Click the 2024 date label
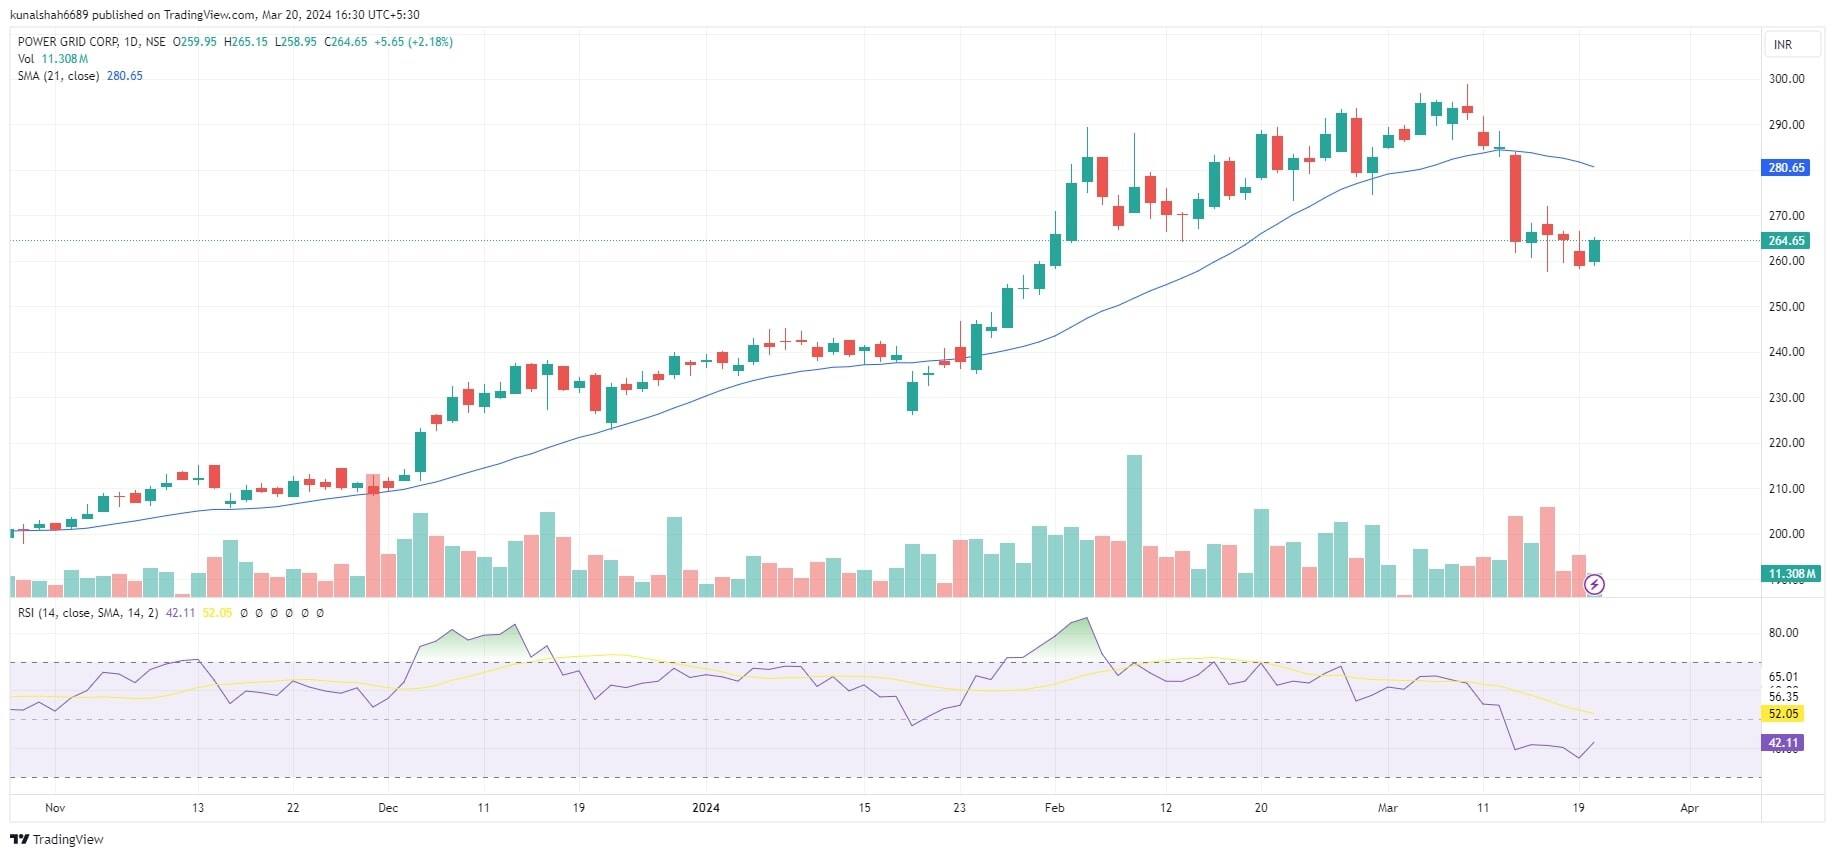The width and height of the screenshot is (1835, 857). pos(706,808)
